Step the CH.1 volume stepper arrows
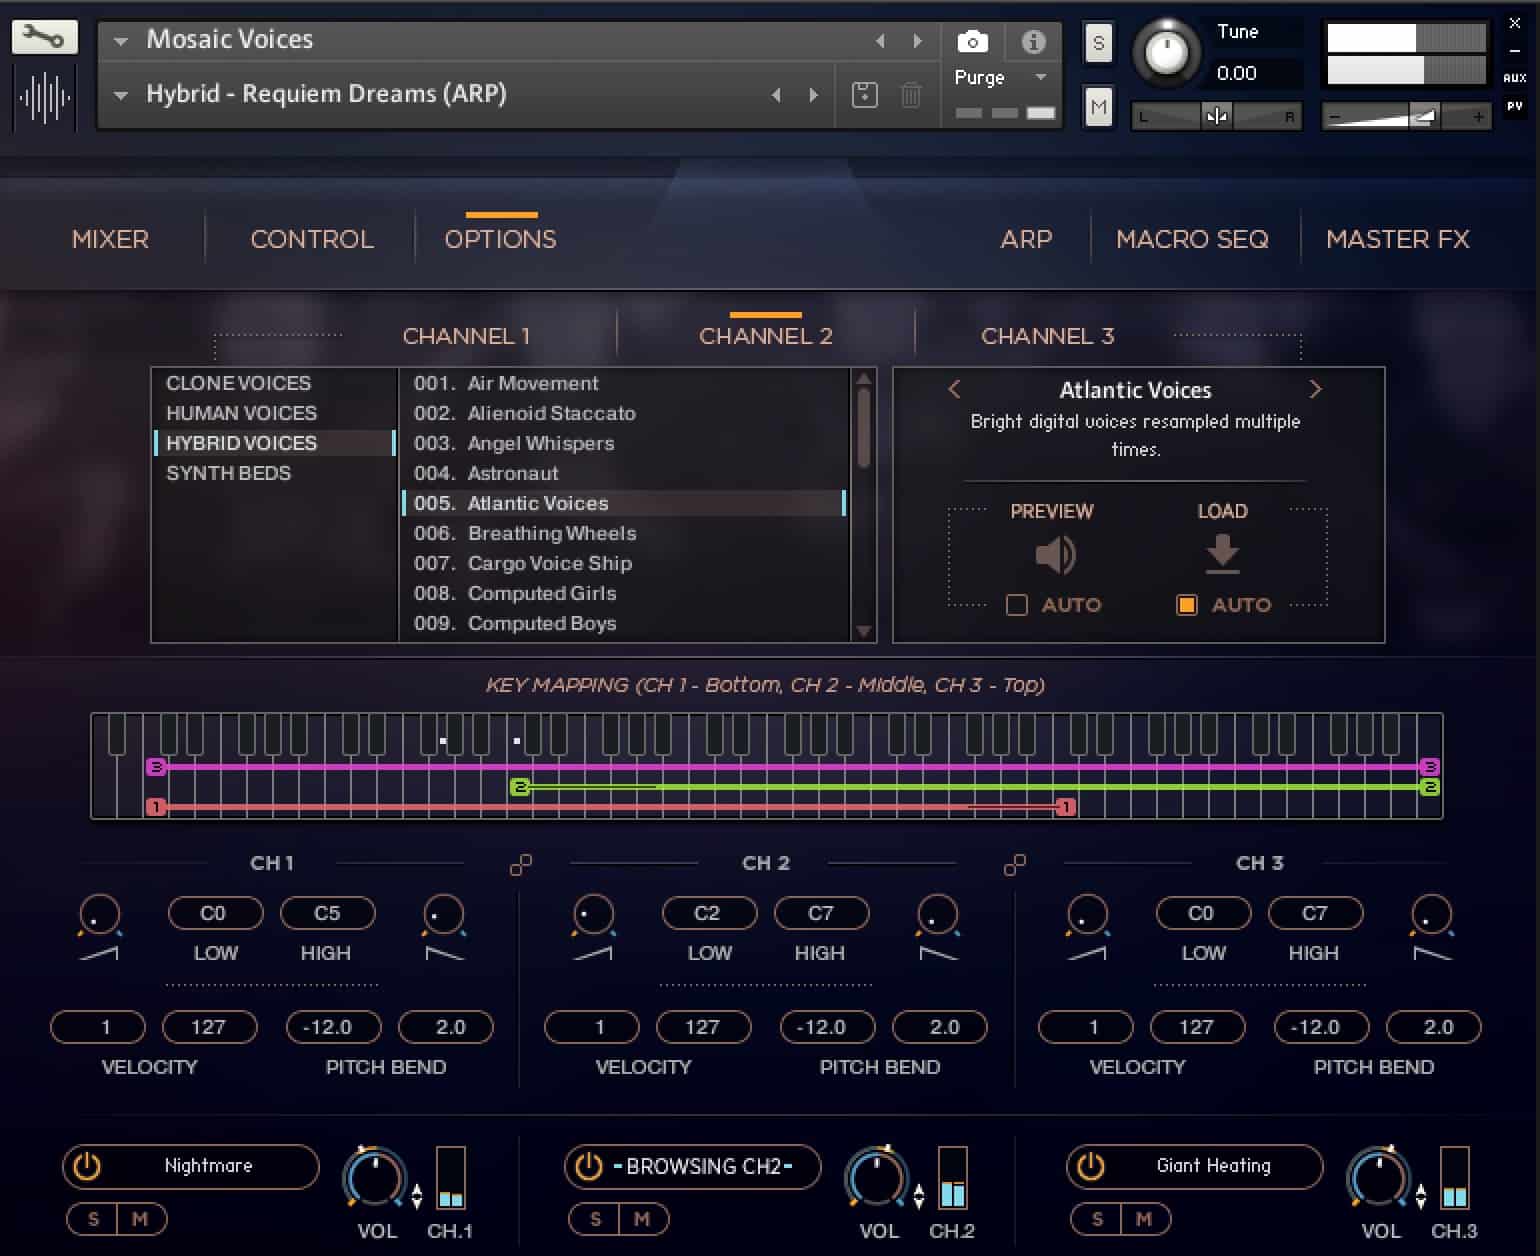 (x=417, y=1194)
